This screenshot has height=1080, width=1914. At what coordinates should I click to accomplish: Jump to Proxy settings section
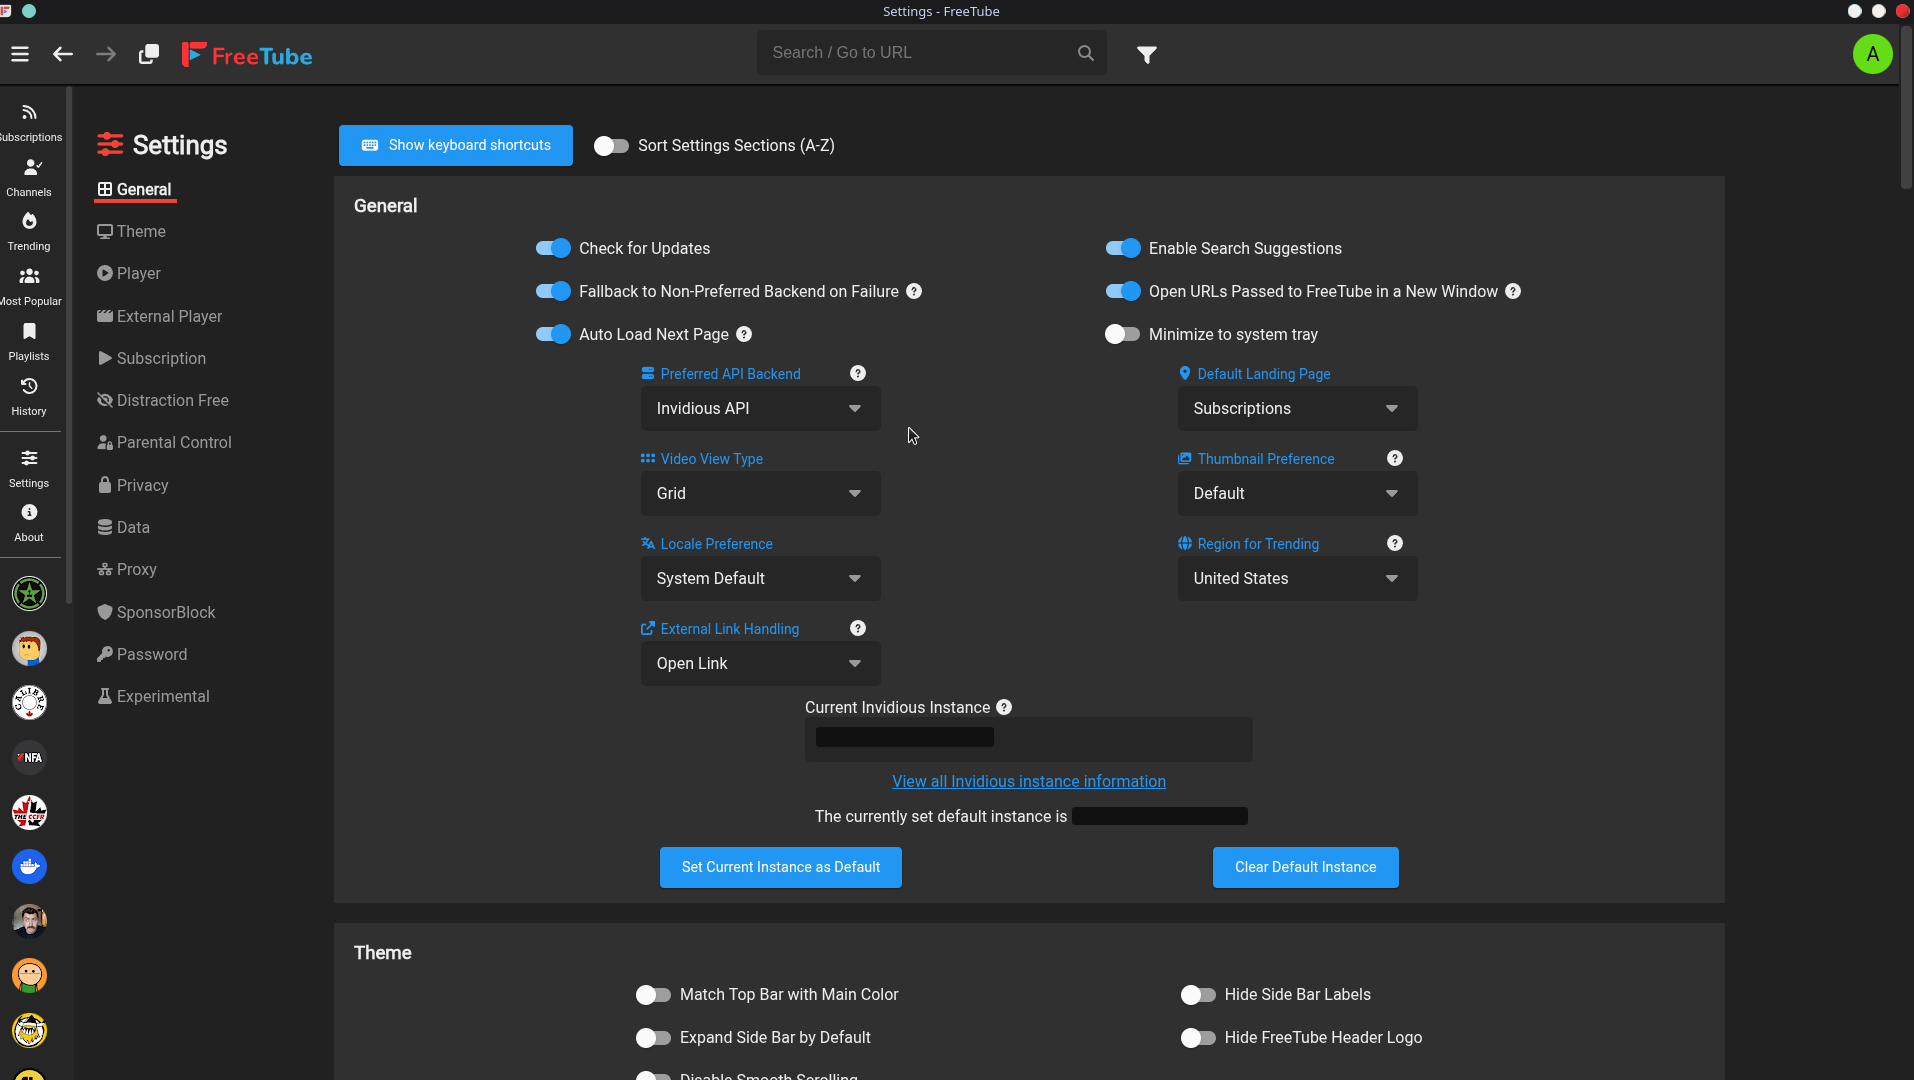coord(127,569)
